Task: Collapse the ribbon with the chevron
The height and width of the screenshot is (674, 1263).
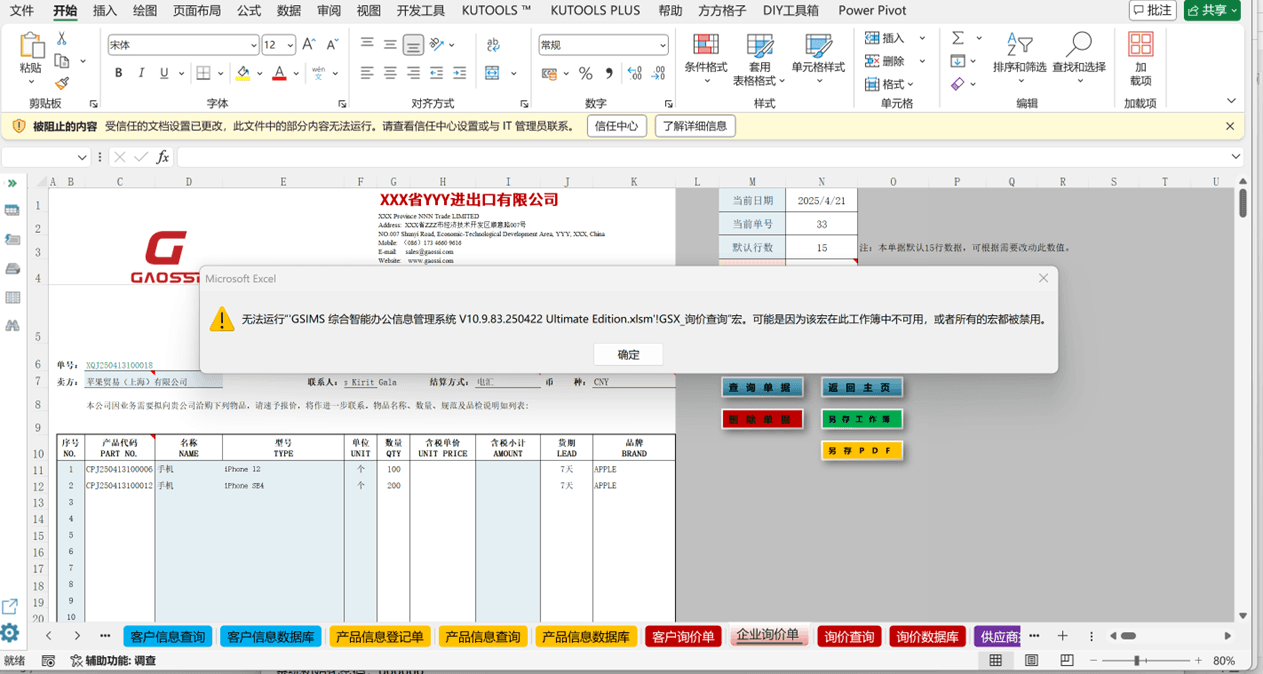Action: click(x=1231, y=101)
